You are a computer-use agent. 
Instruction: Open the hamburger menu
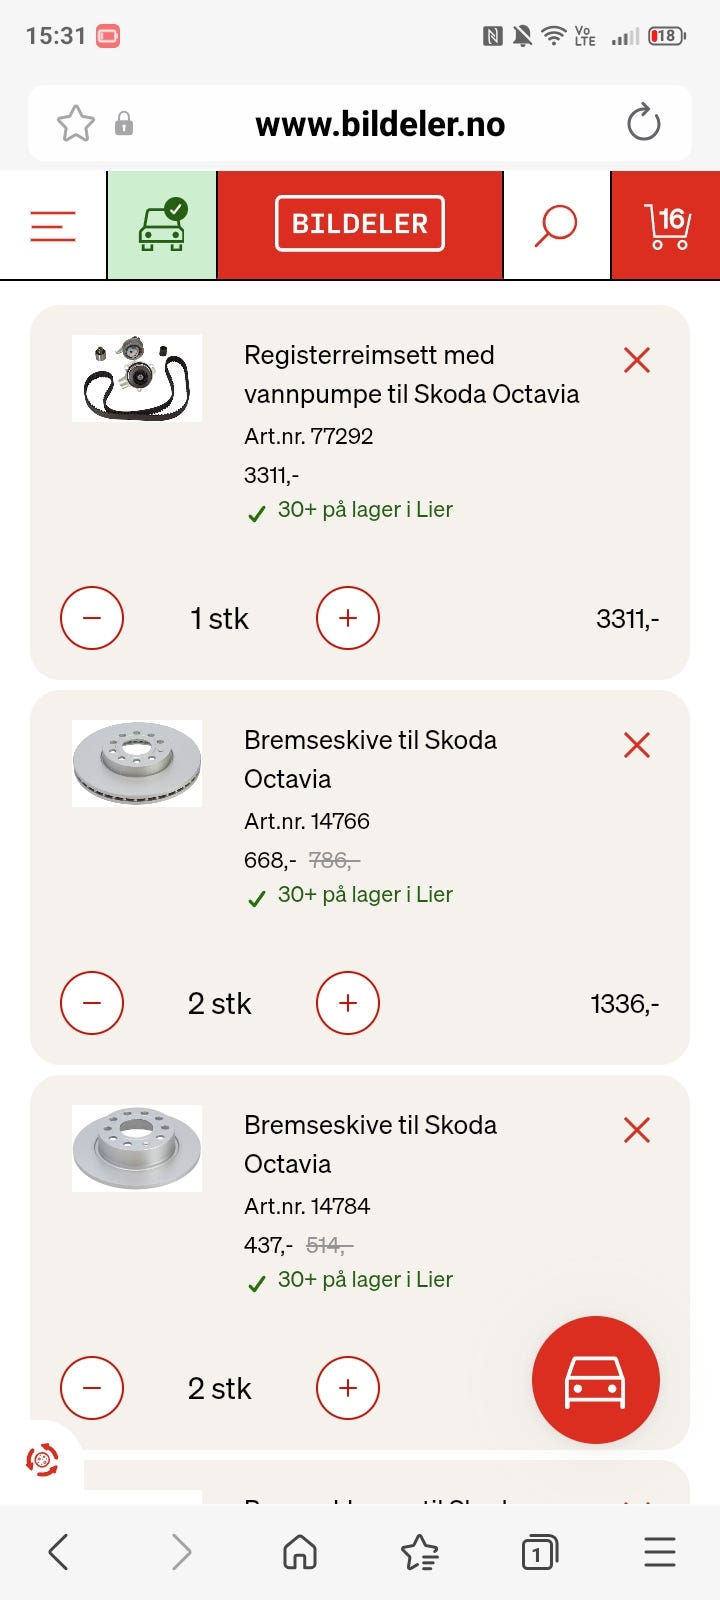(53, 226)
